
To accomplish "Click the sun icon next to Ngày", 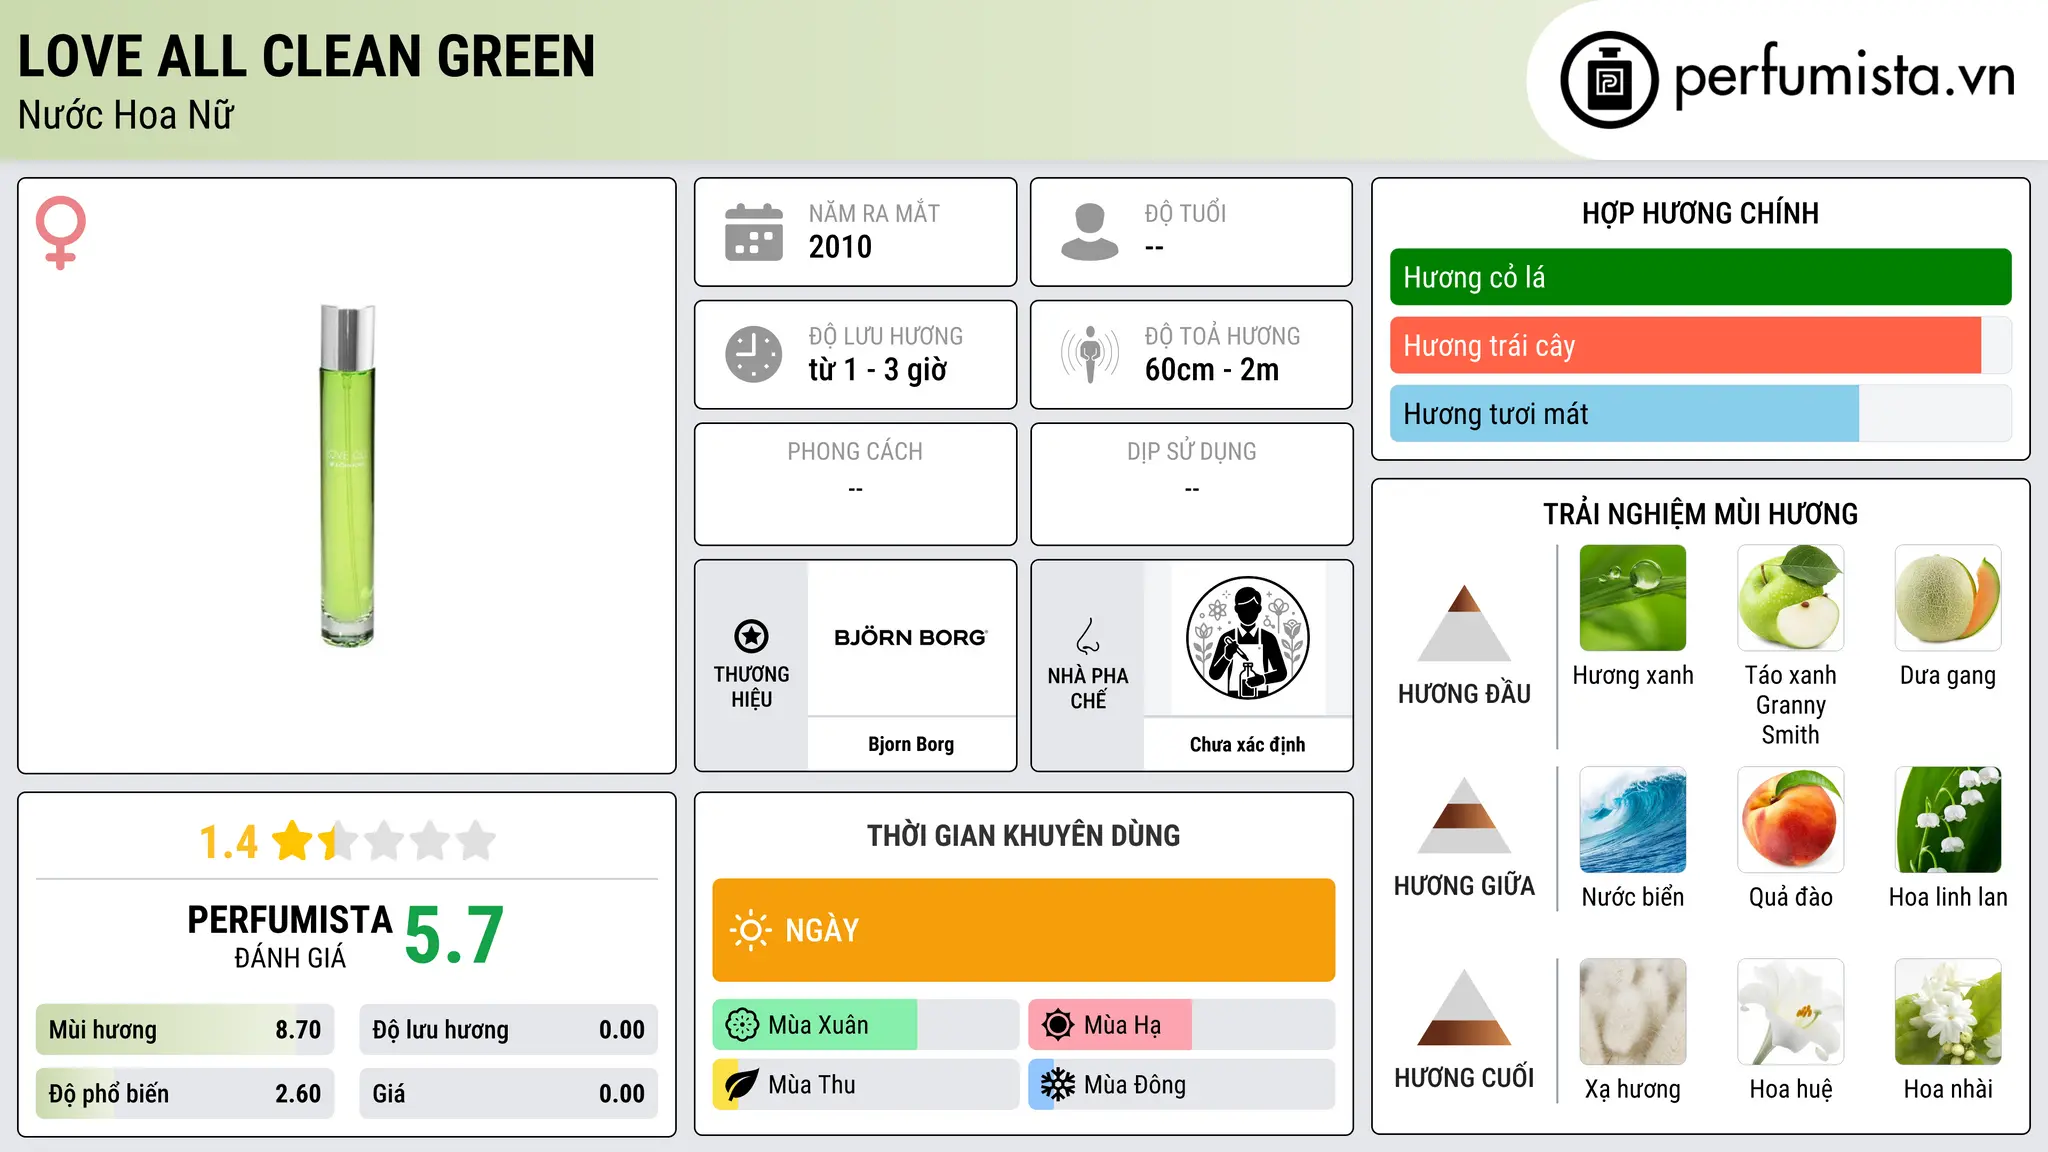I will pyautogui.click(x=751, y=930).
